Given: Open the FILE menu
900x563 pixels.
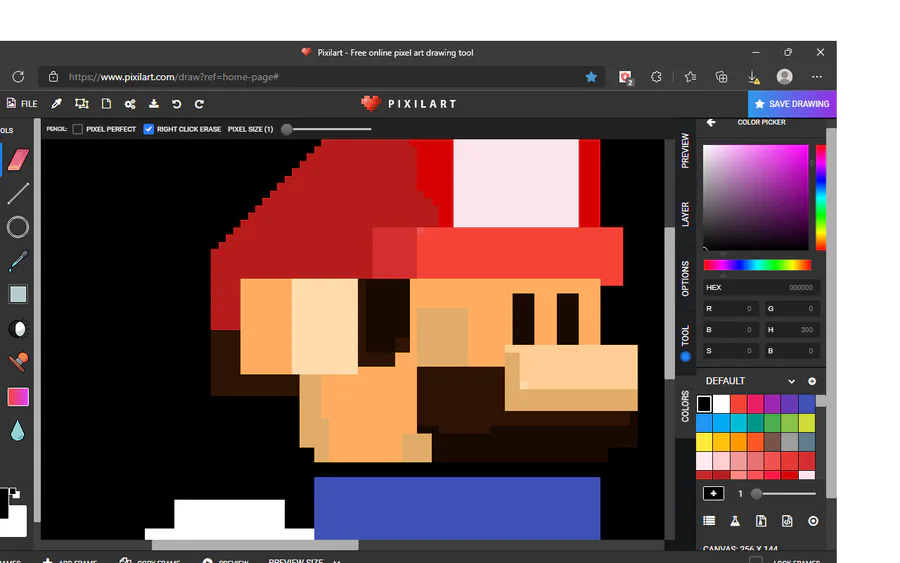Looking at the screenshot, I should (22, 104).
